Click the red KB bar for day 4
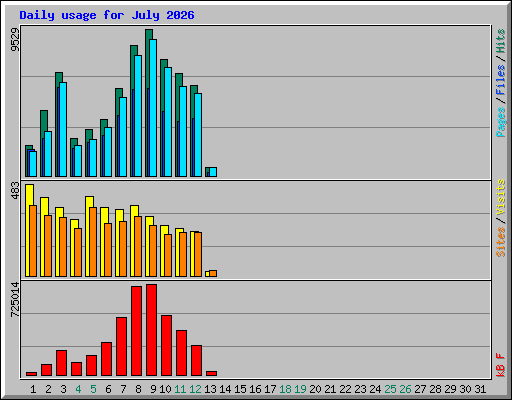512x400 pixels. pyautogui.click(x=76, y=369)
